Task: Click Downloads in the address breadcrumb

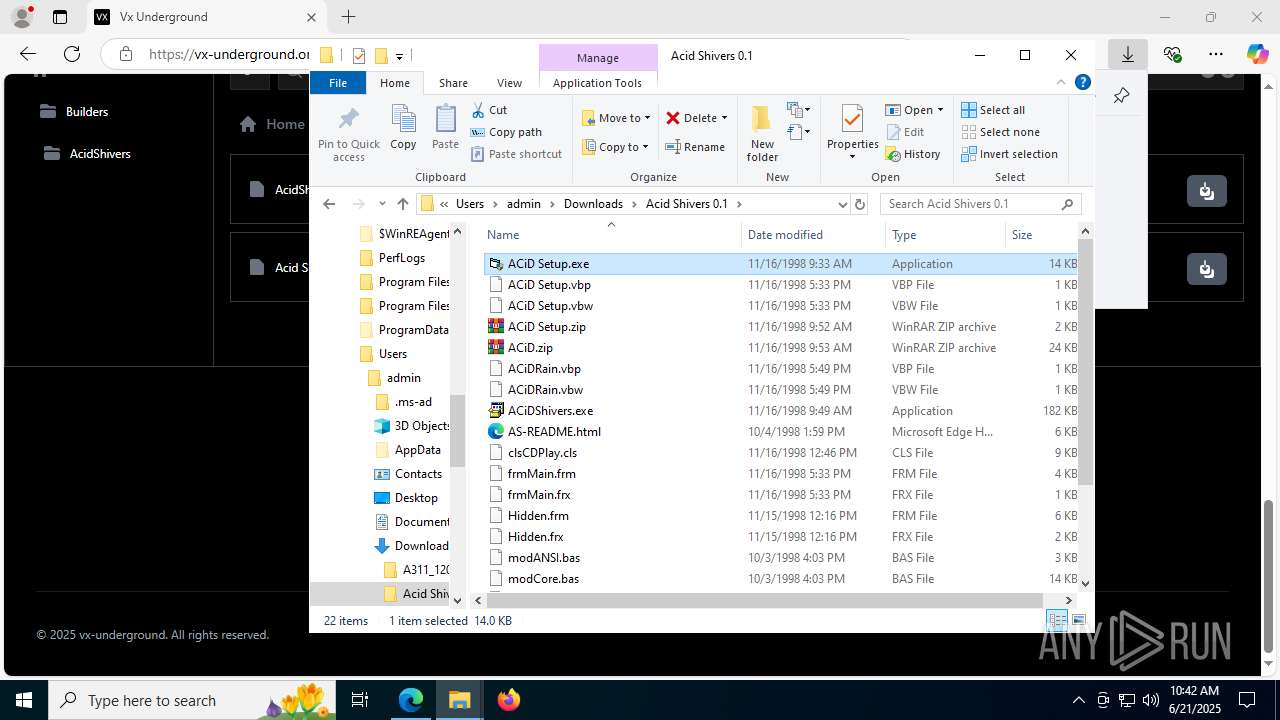Action: [593, 204]
